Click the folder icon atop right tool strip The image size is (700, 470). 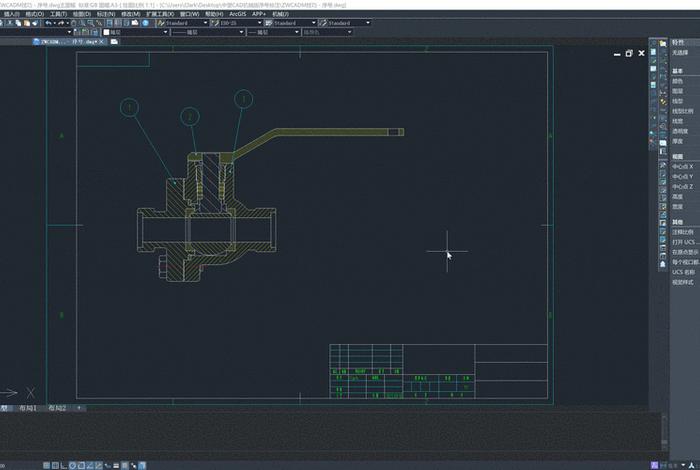663,43
